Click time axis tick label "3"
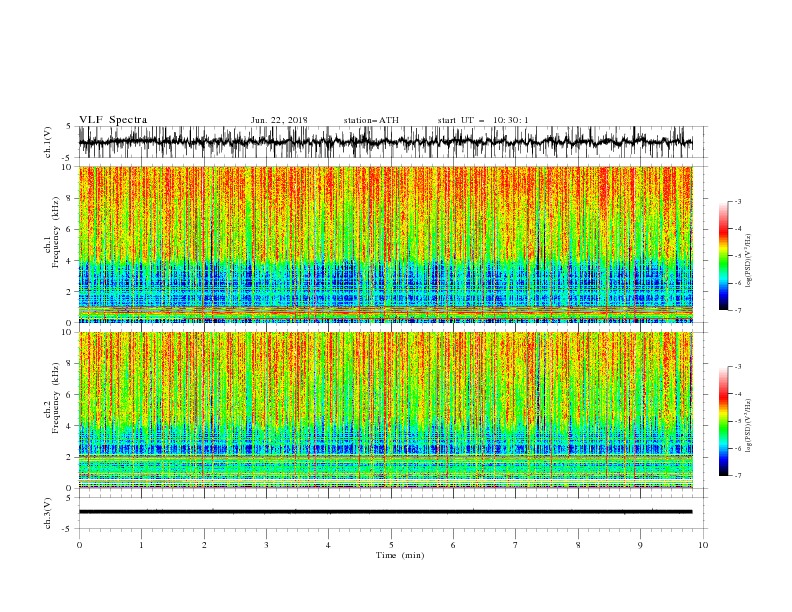The height and width of the screenshot is (612, 792). (266, 545)
